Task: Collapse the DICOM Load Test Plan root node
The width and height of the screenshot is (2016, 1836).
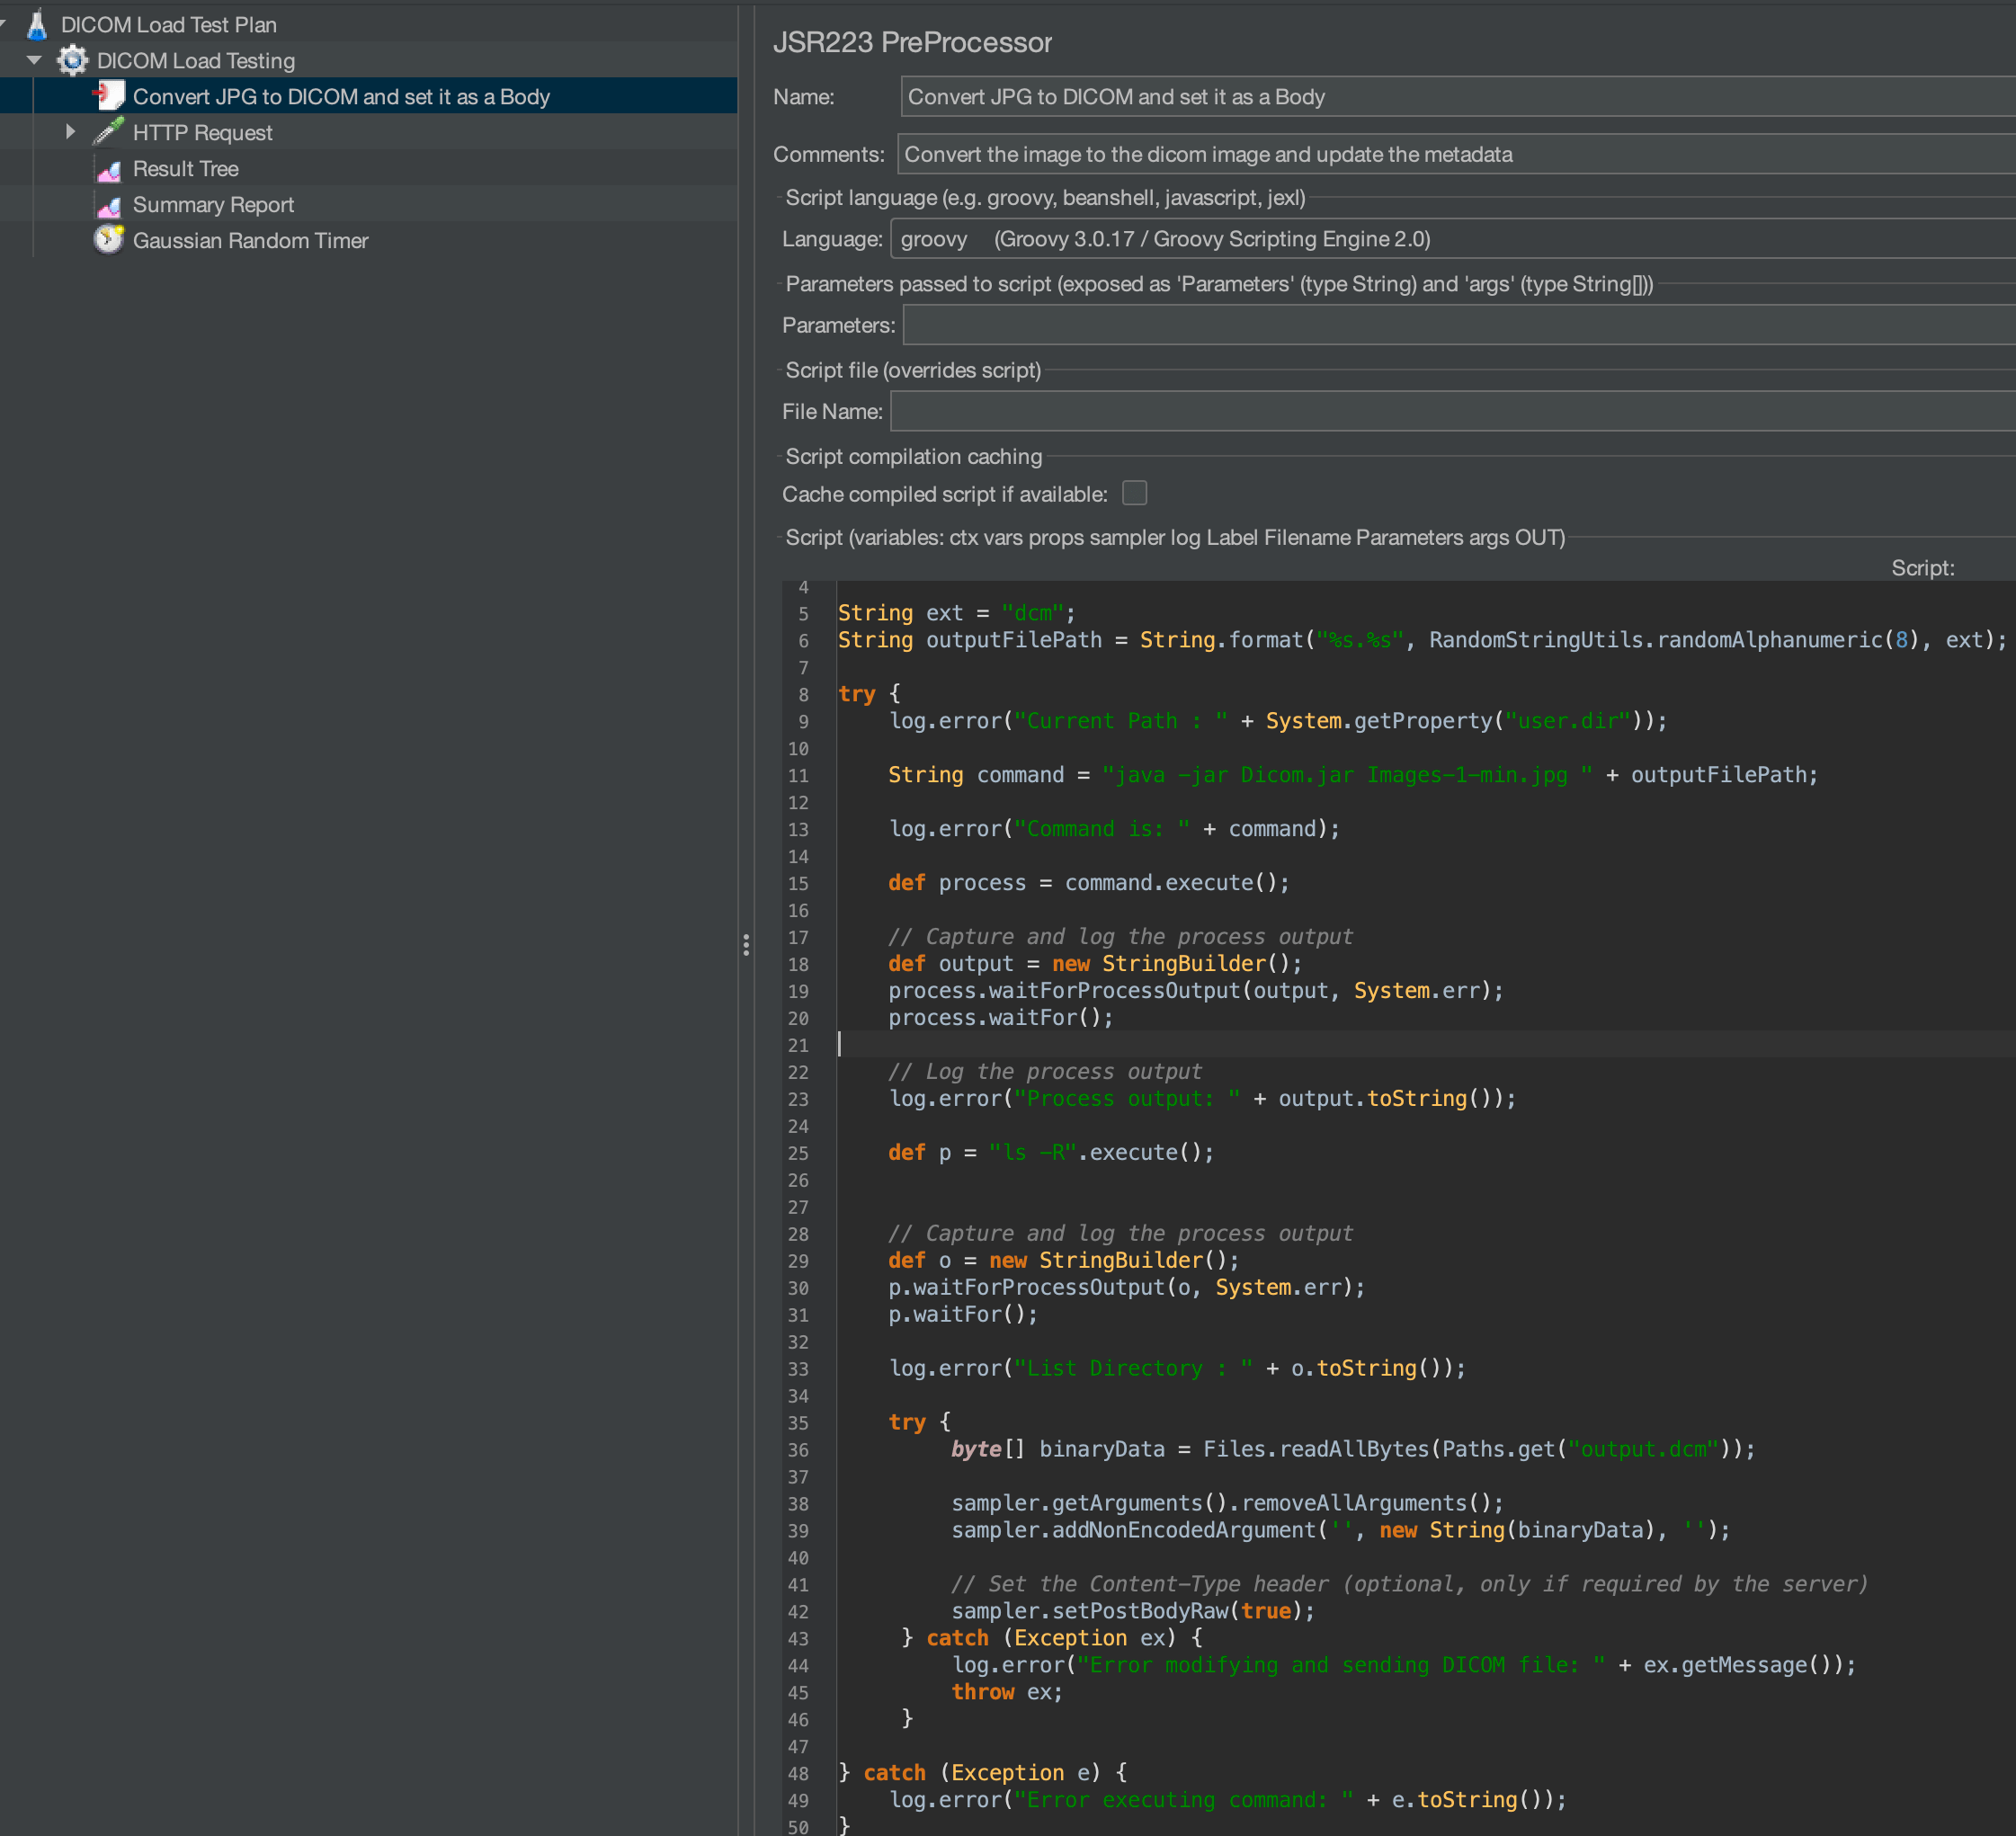Action: pyautogui.click(x=4, y=24)
